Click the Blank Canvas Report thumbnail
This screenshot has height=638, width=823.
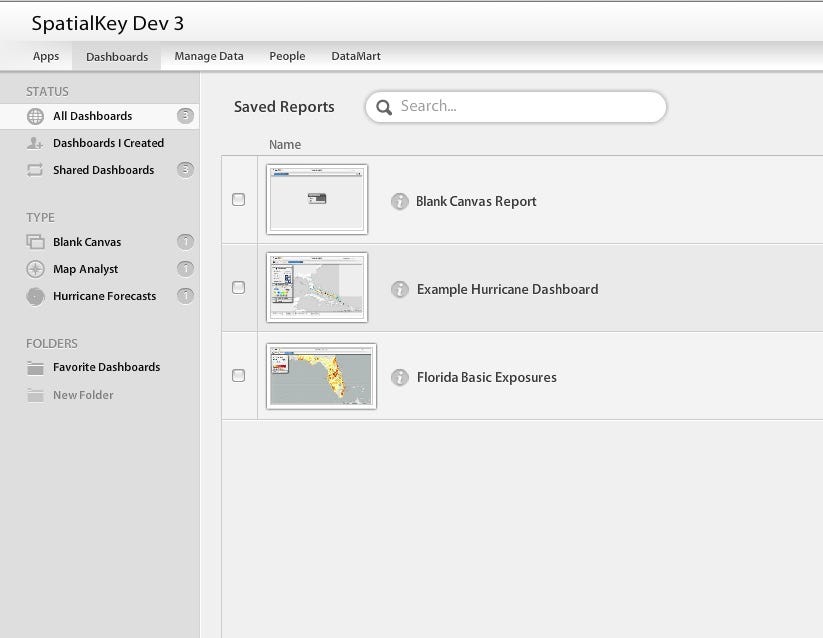pos(317,199)
